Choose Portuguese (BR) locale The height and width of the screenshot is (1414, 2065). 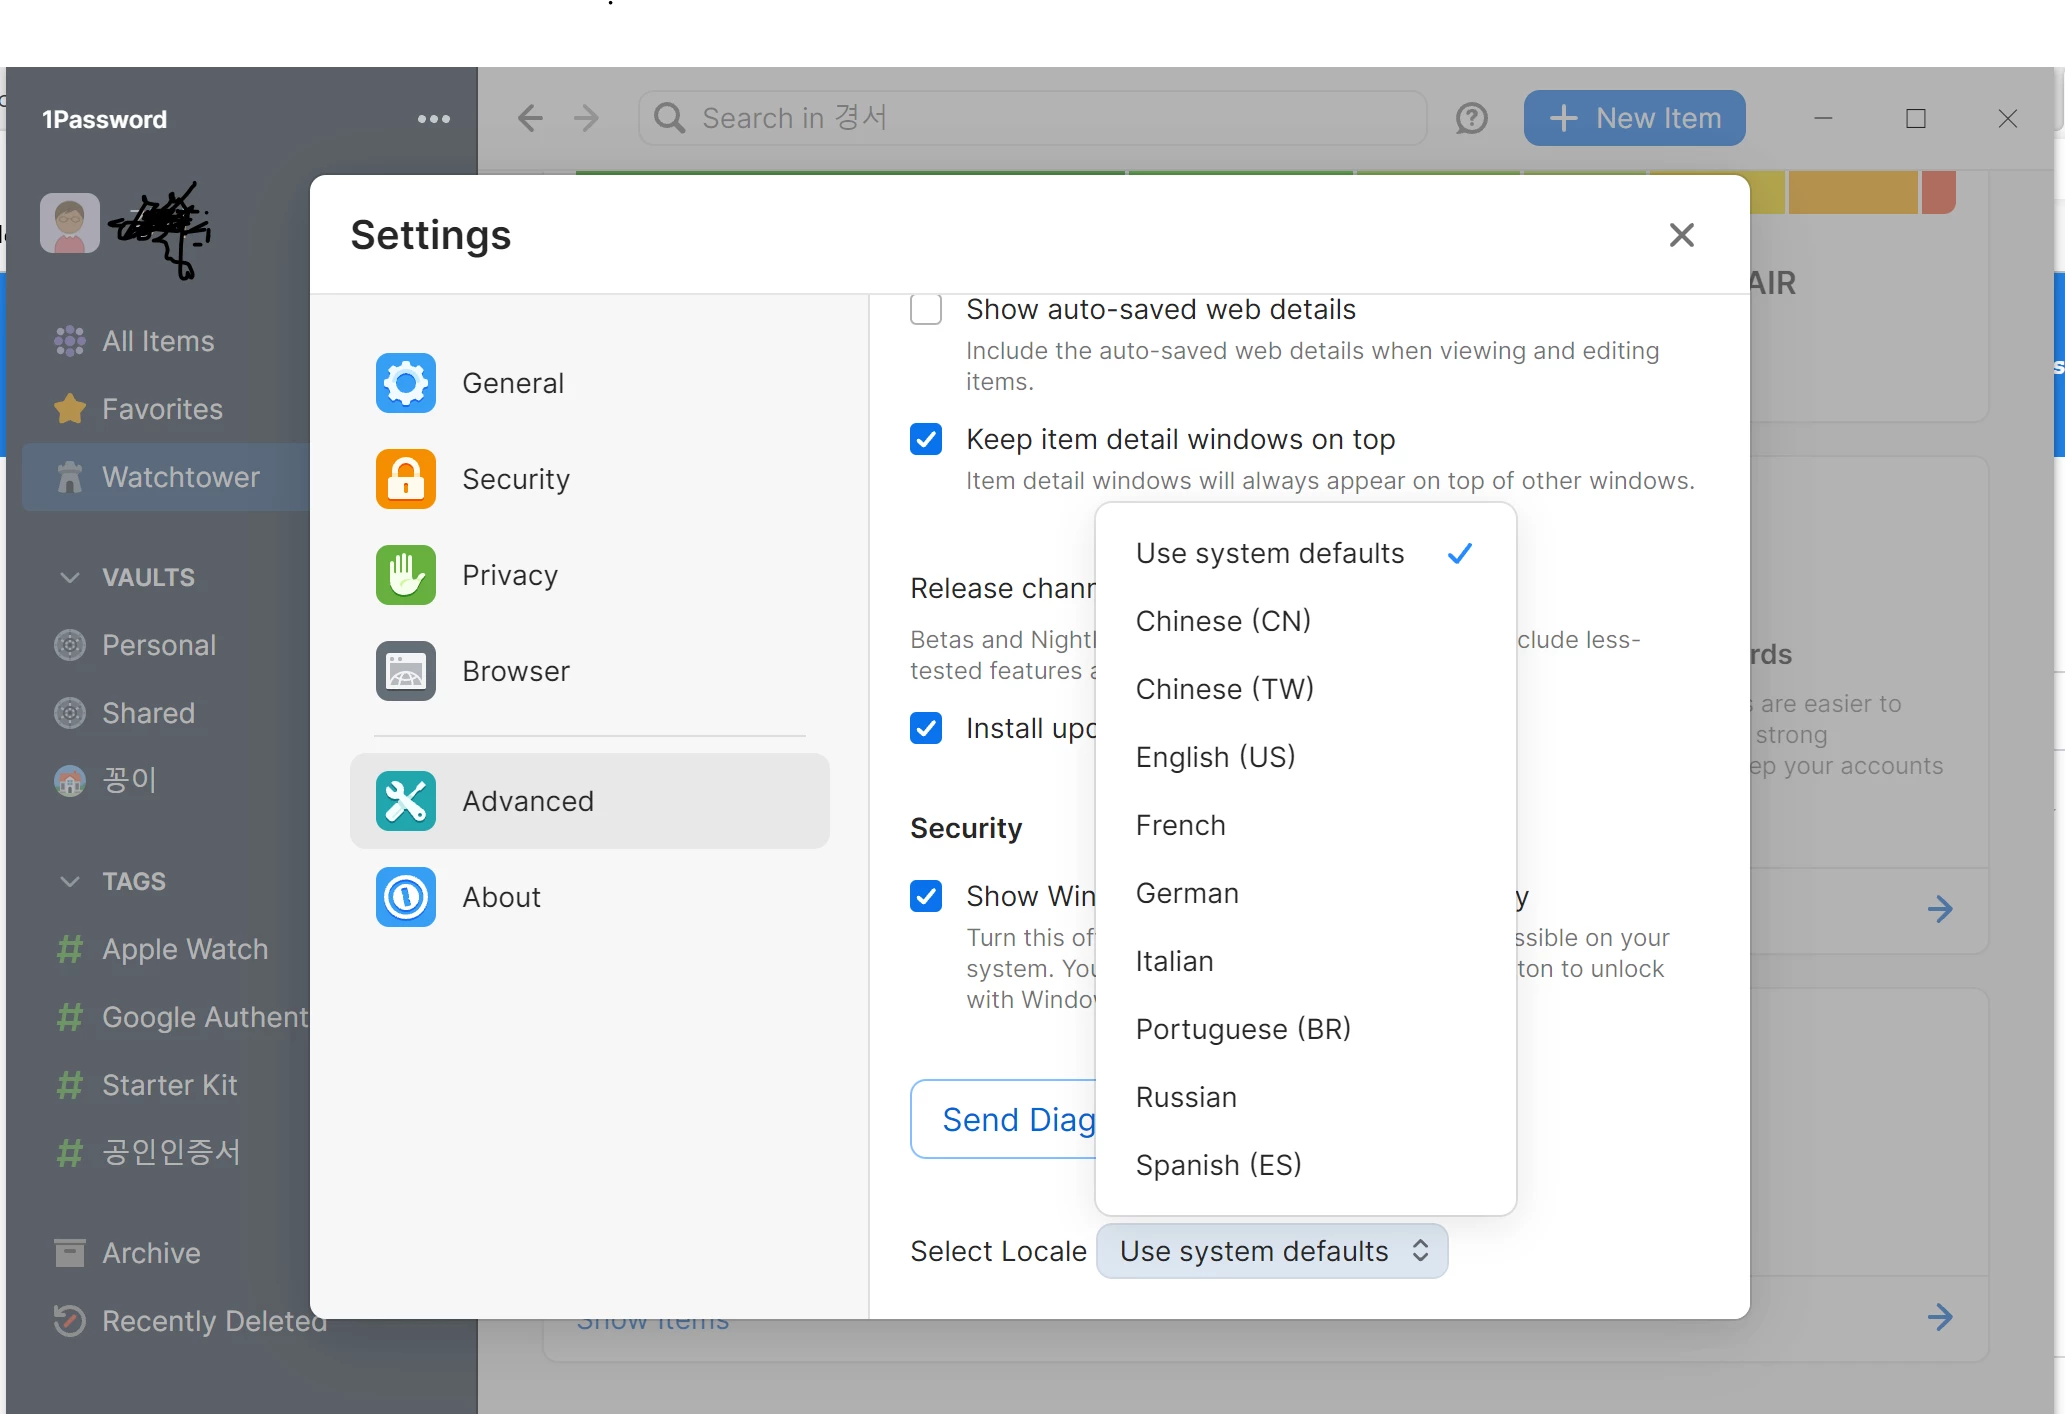pos(1306,1029)
